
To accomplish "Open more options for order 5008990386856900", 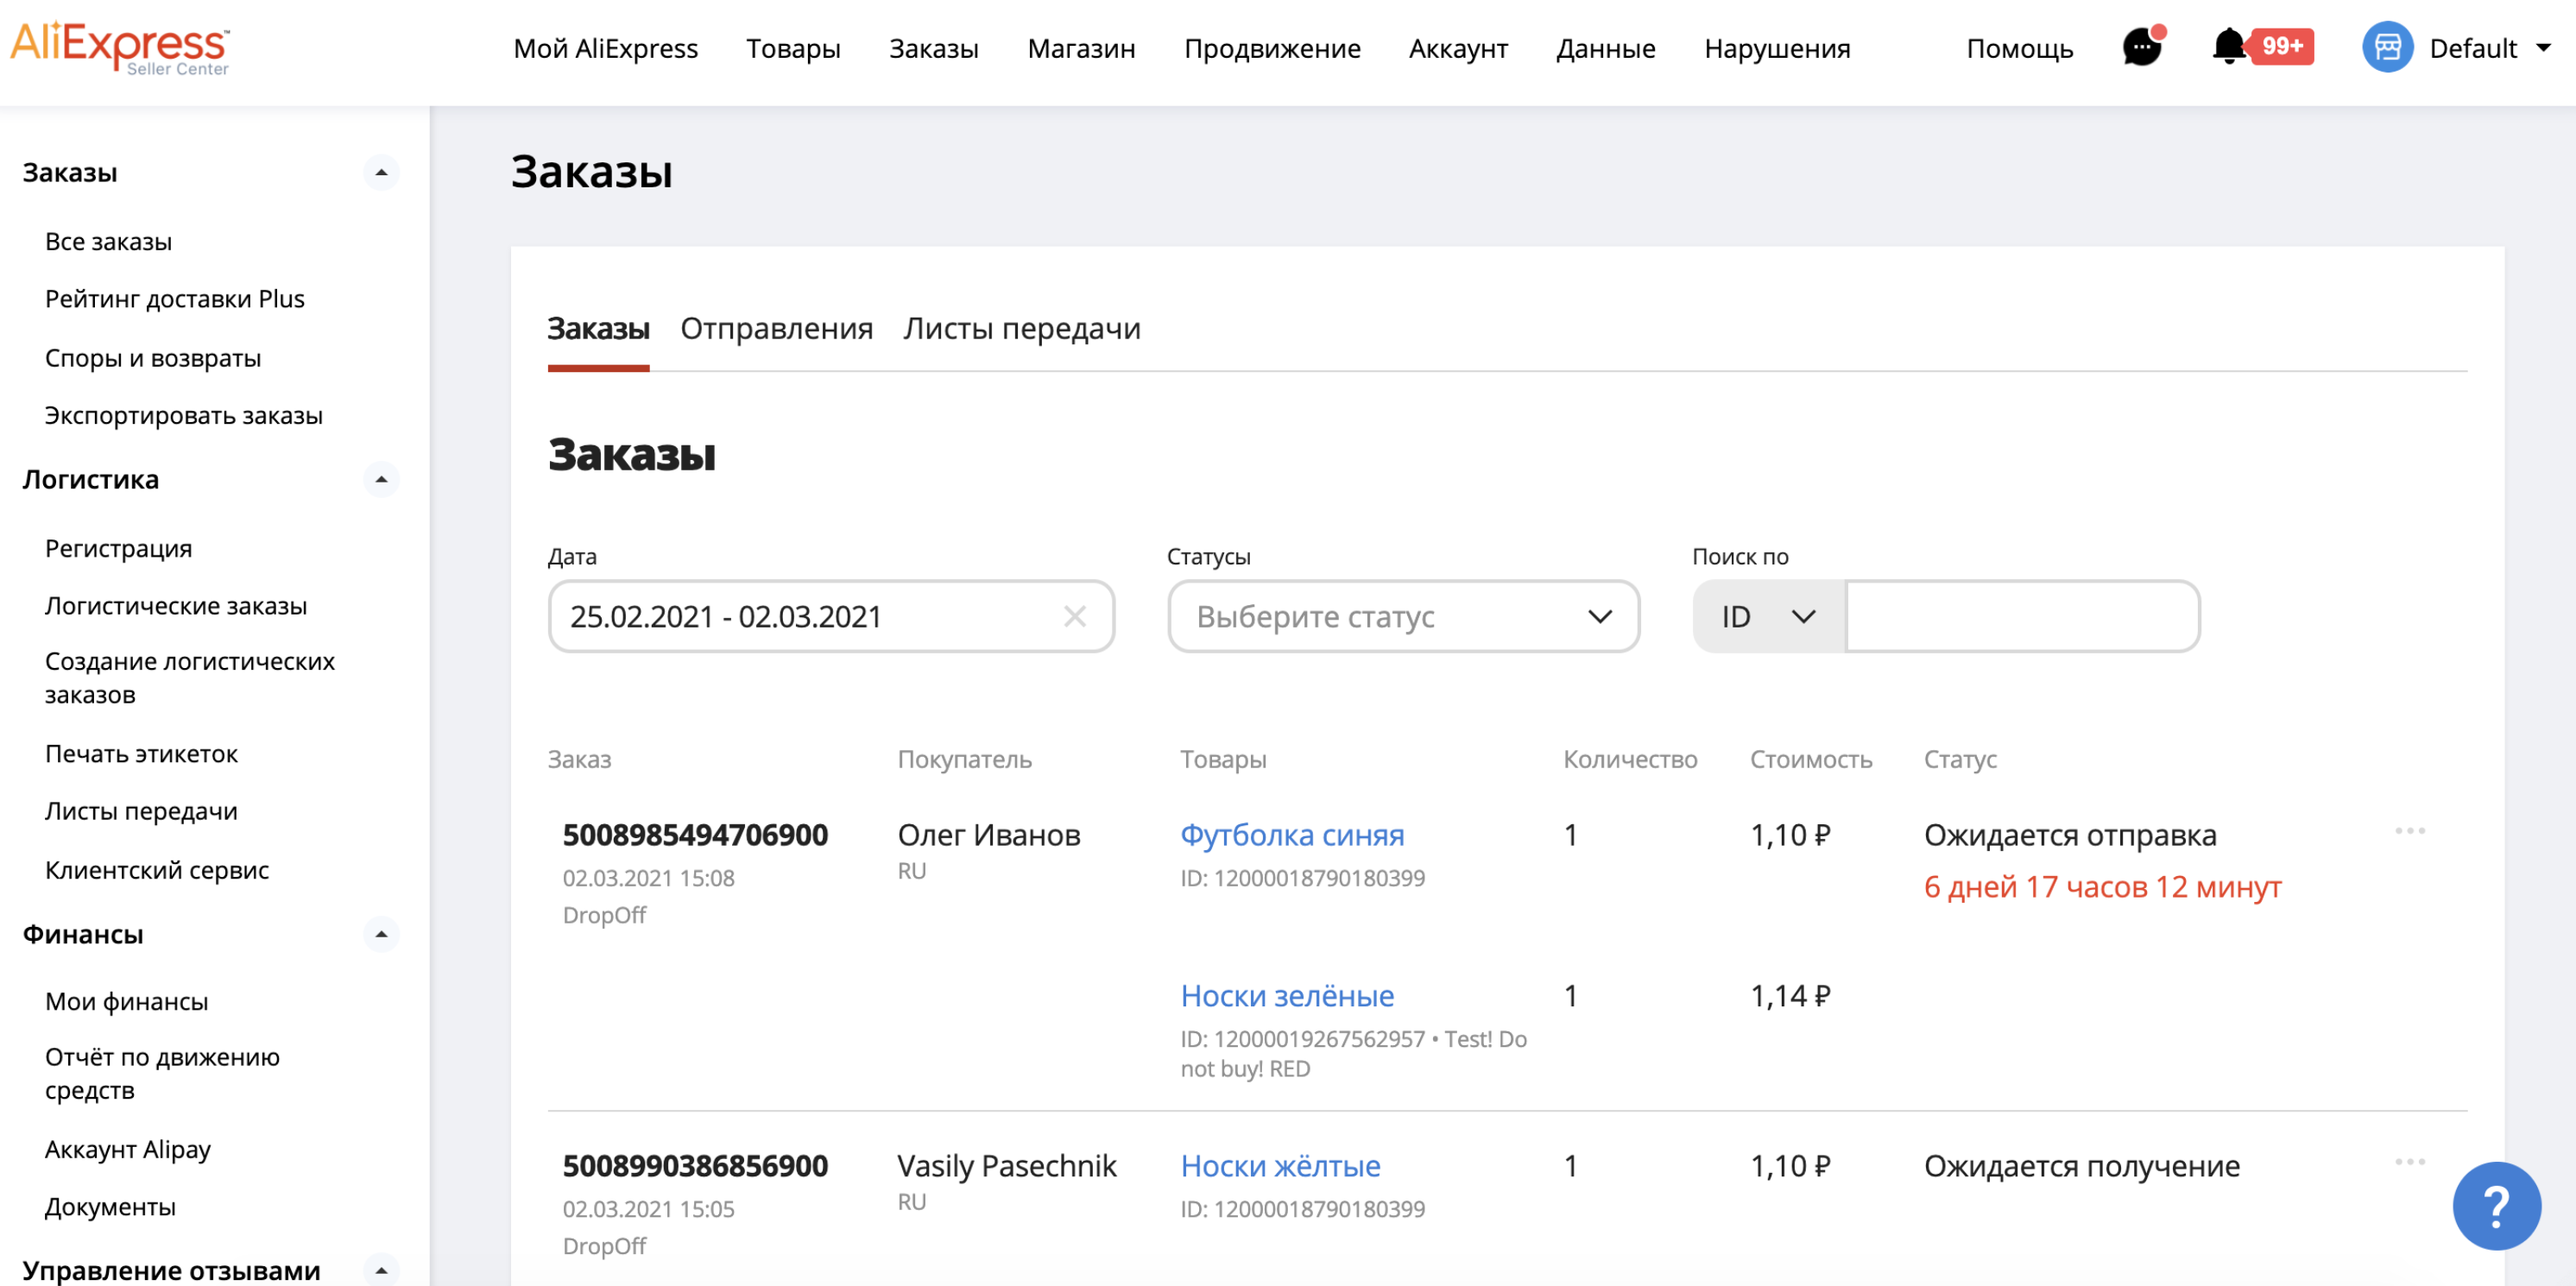I will pyautogui.click(x=2409, y=1161).
